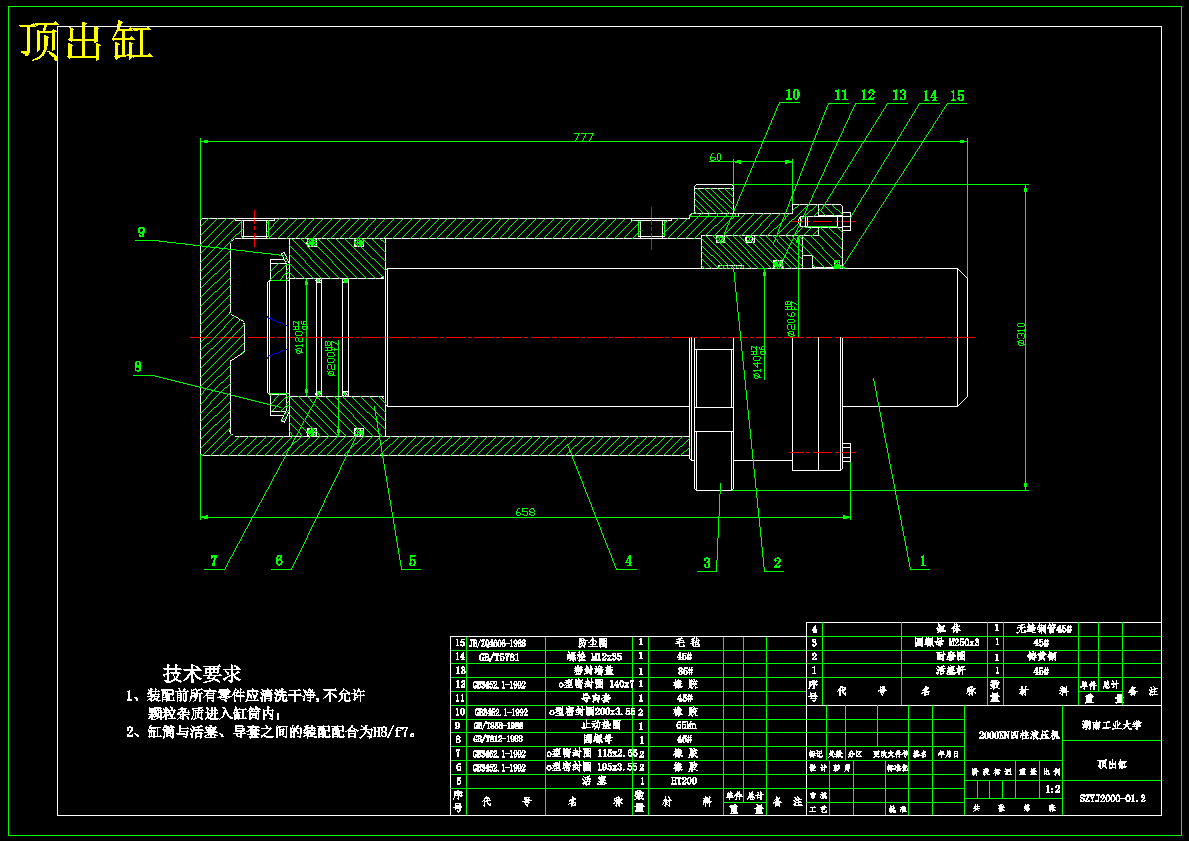Select the dimension value 60 near top
The image size is (1189, 841).
point(715,157)
